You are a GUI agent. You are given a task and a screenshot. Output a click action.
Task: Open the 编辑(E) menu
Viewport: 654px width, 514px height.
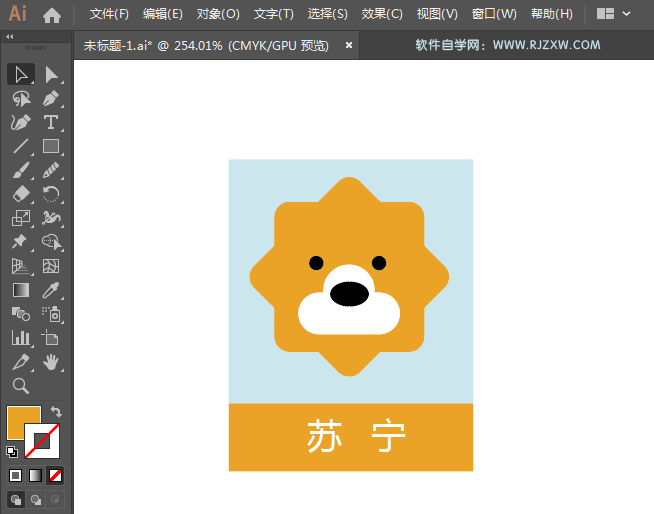(x=163, y=14)
